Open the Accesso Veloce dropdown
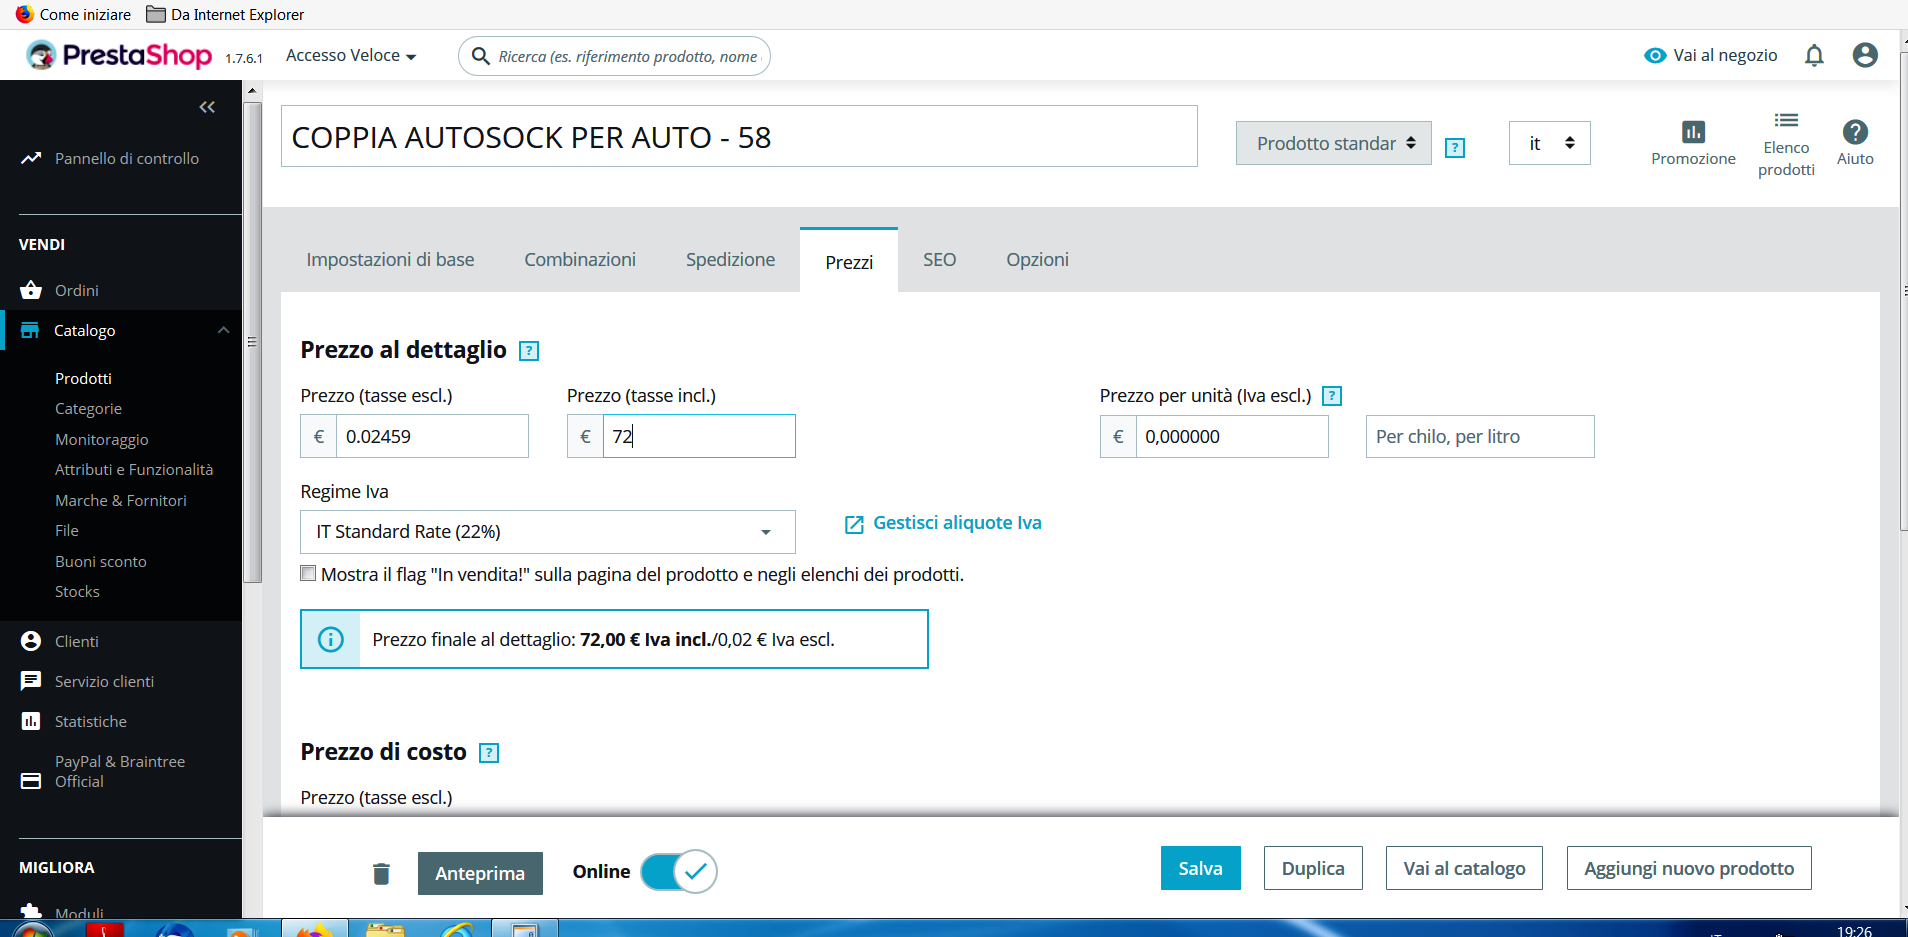 [351, 56]
